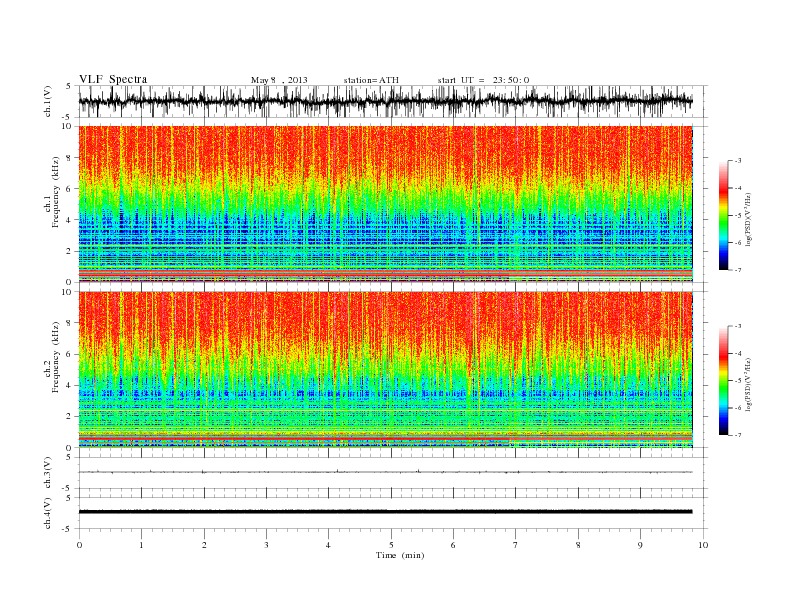Select the ch.1 "Frequency (kHz)" axis label
This screenshot has width=792, height=612.
pos(56,192)
